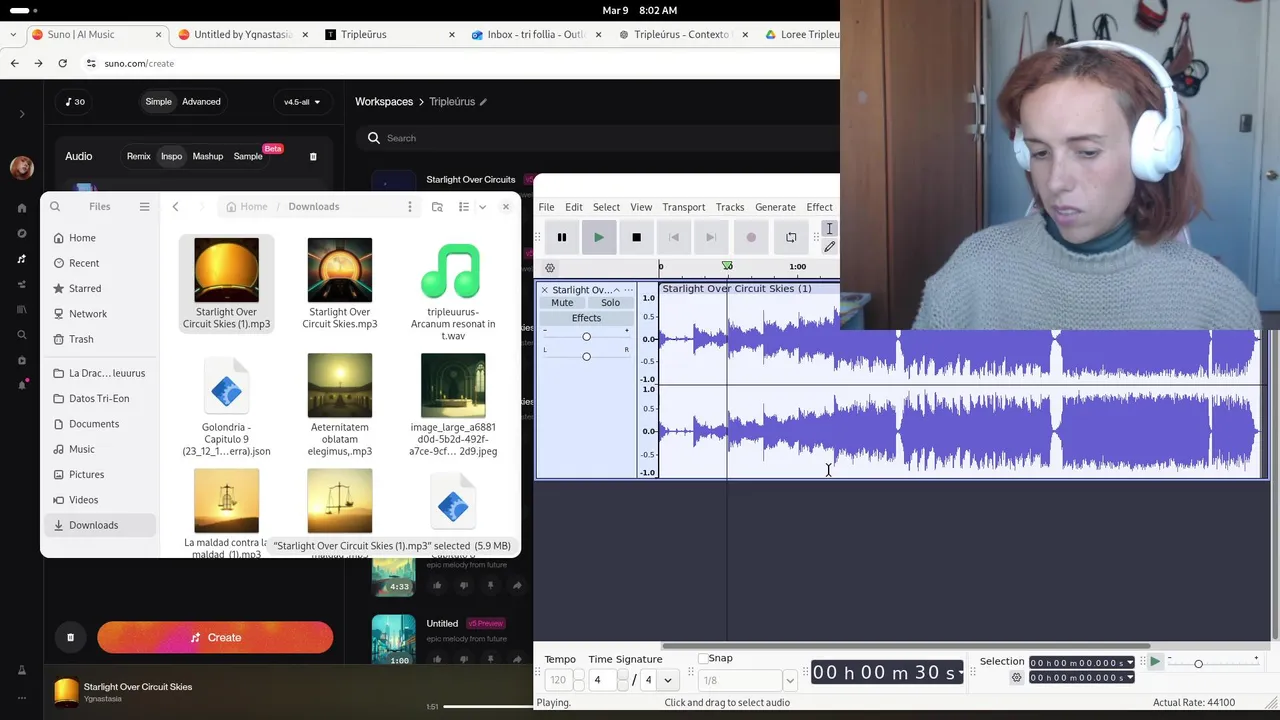This screenshot has width=1280, height=720.
Task: Click search-folder icon in Files header
Action: [437, 206]
